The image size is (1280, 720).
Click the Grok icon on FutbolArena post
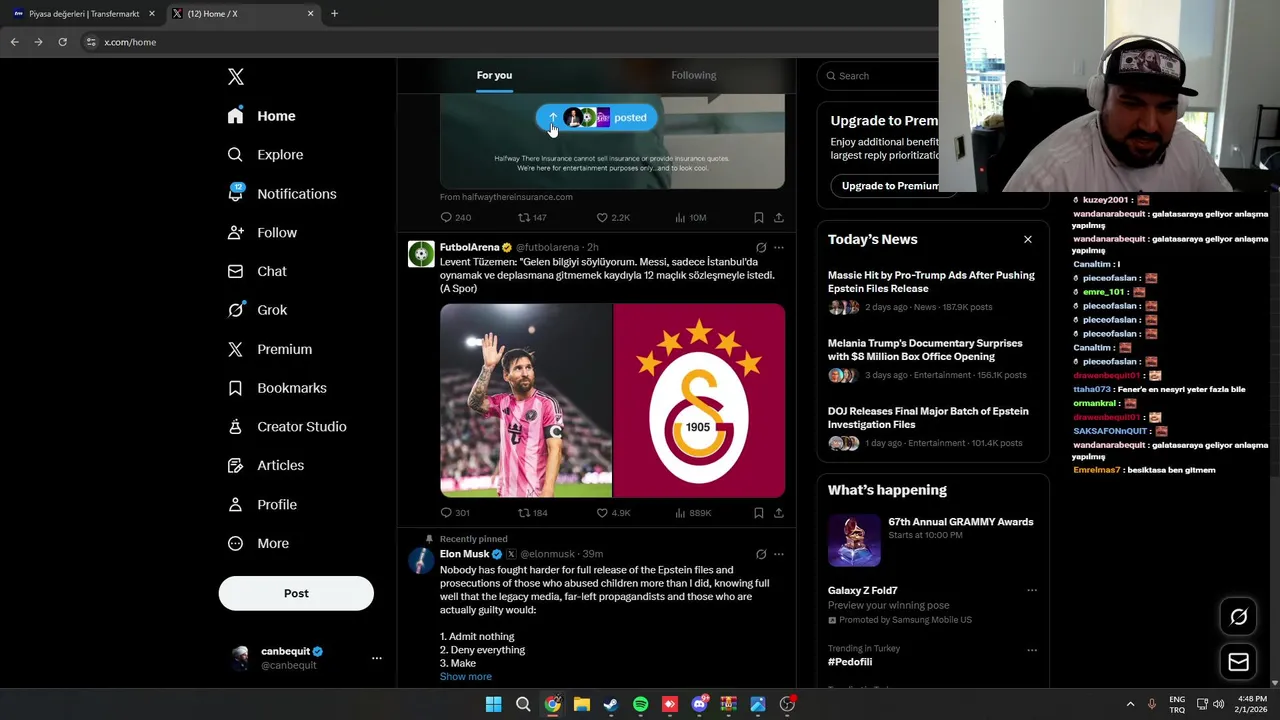pyautogui.click(x=761, y=247)
